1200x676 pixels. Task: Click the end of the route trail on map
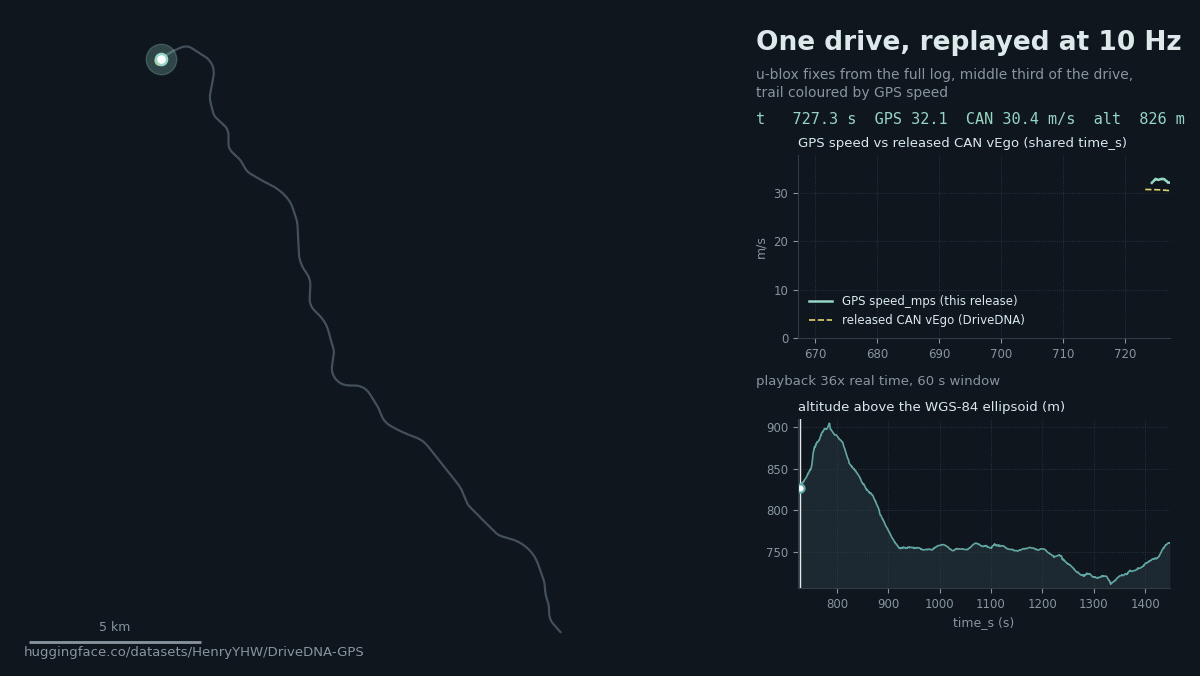[560, 632]
